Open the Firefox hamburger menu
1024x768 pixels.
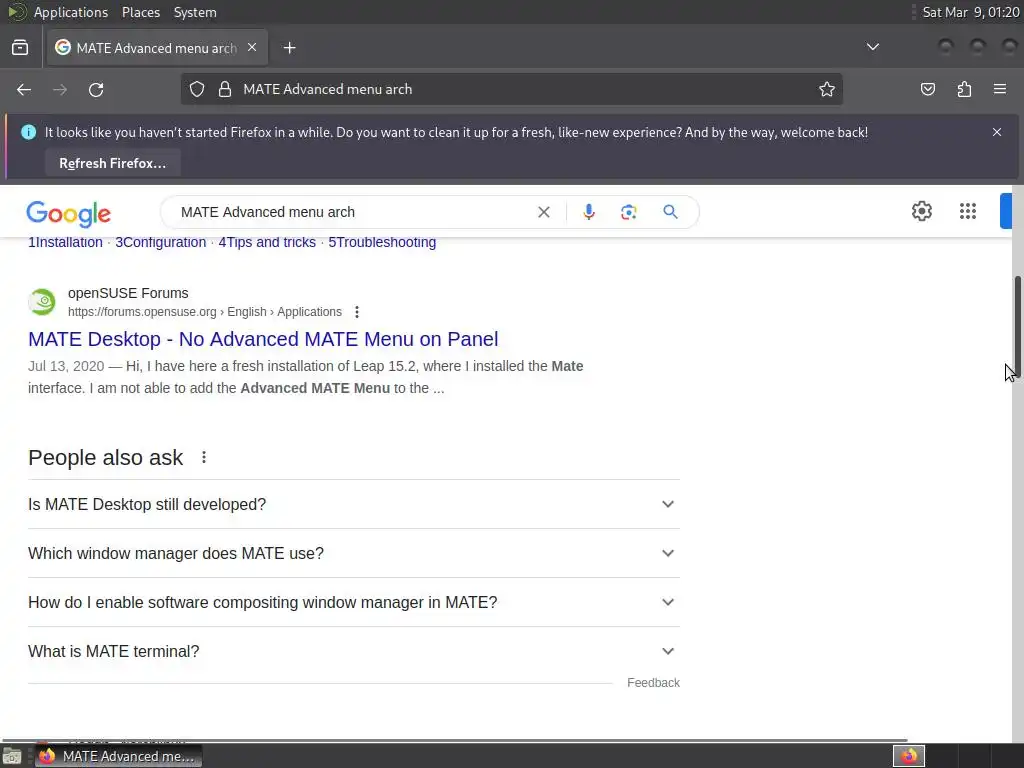(1000, 89)
